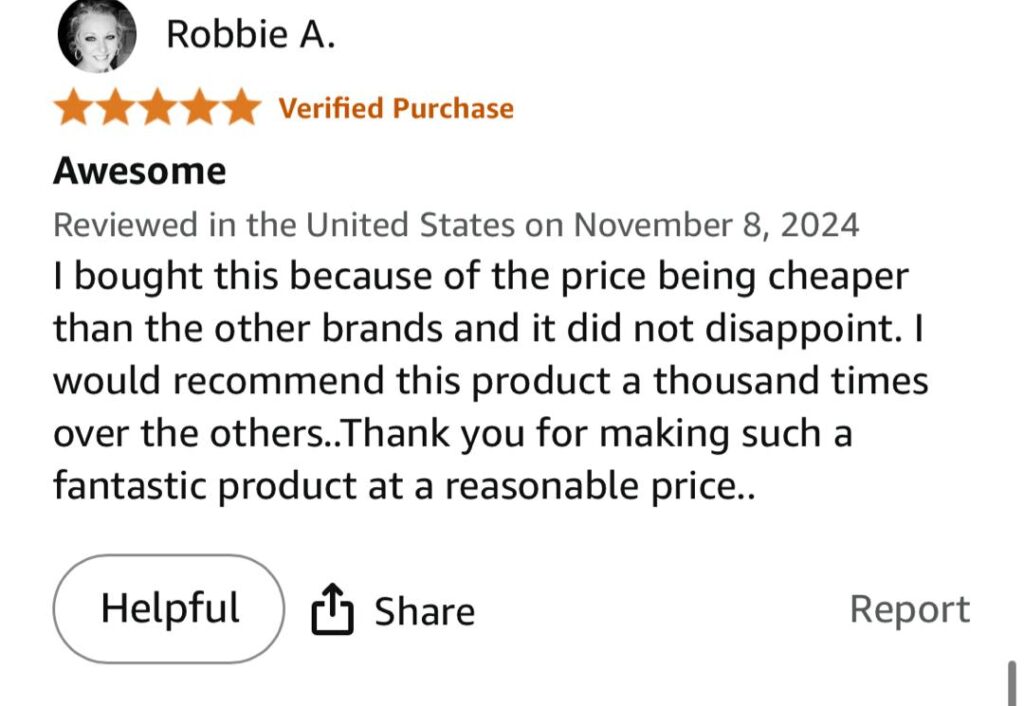Select the fifth (last) rating star
The height and width of the screenshot is (706, 1024).
tap(240, 108)
